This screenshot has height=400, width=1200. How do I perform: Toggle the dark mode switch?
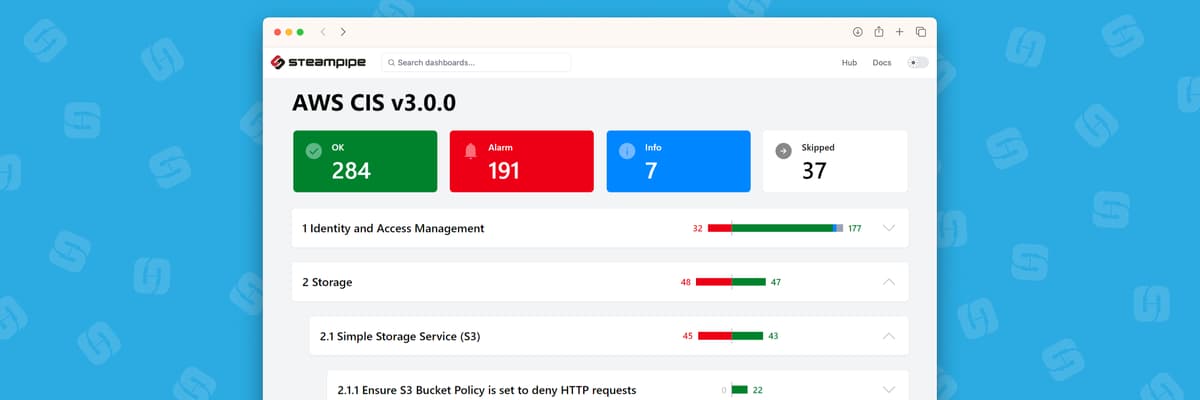click(x=917, y=62)
